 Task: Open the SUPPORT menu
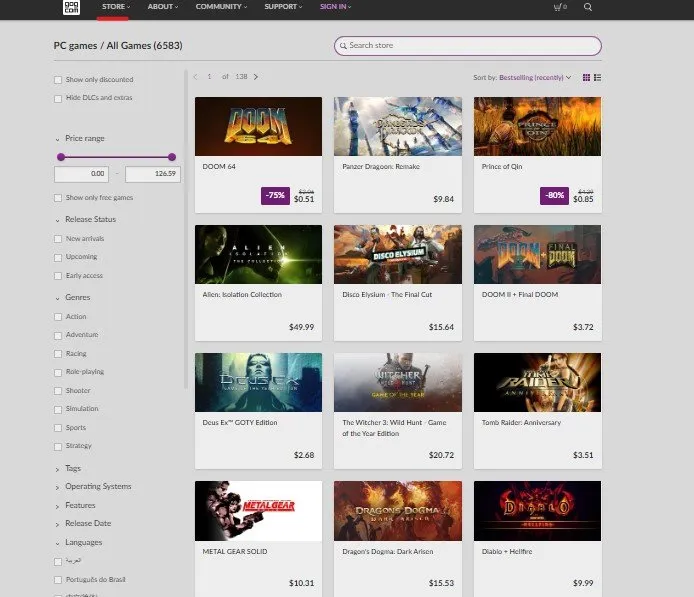283,7
